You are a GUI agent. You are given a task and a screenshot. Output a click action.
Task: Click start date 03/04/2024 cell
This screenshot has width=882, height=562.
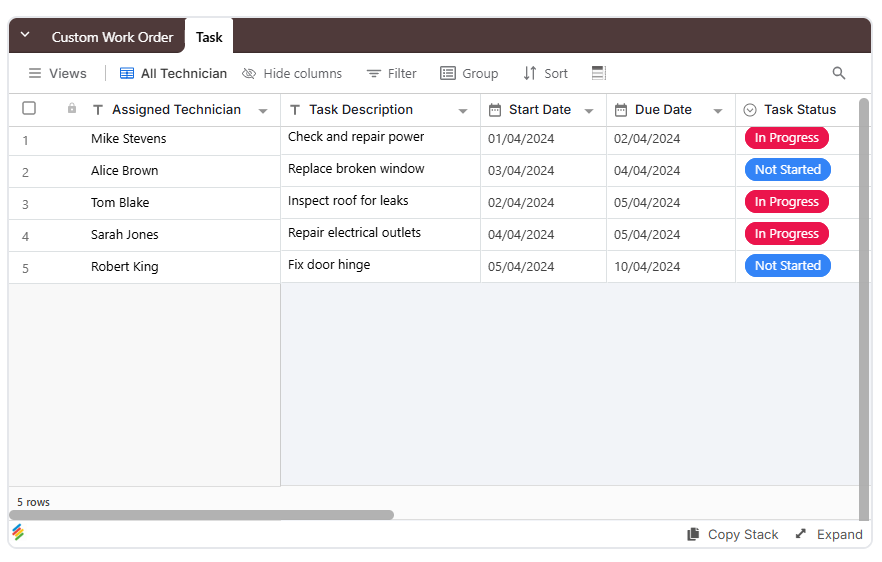(543, 171)
